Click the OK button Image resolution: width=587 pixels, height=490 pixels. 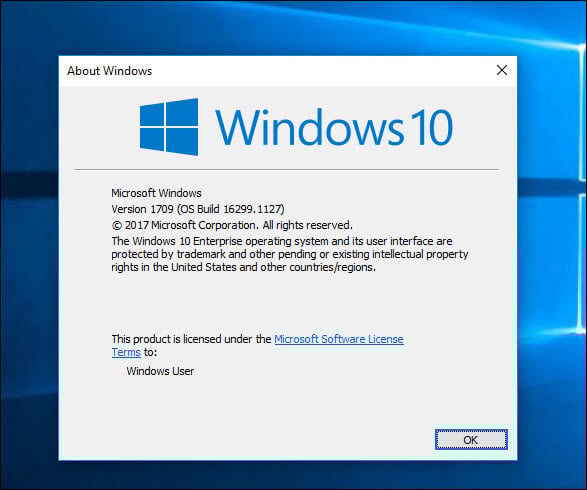(471, 439)
